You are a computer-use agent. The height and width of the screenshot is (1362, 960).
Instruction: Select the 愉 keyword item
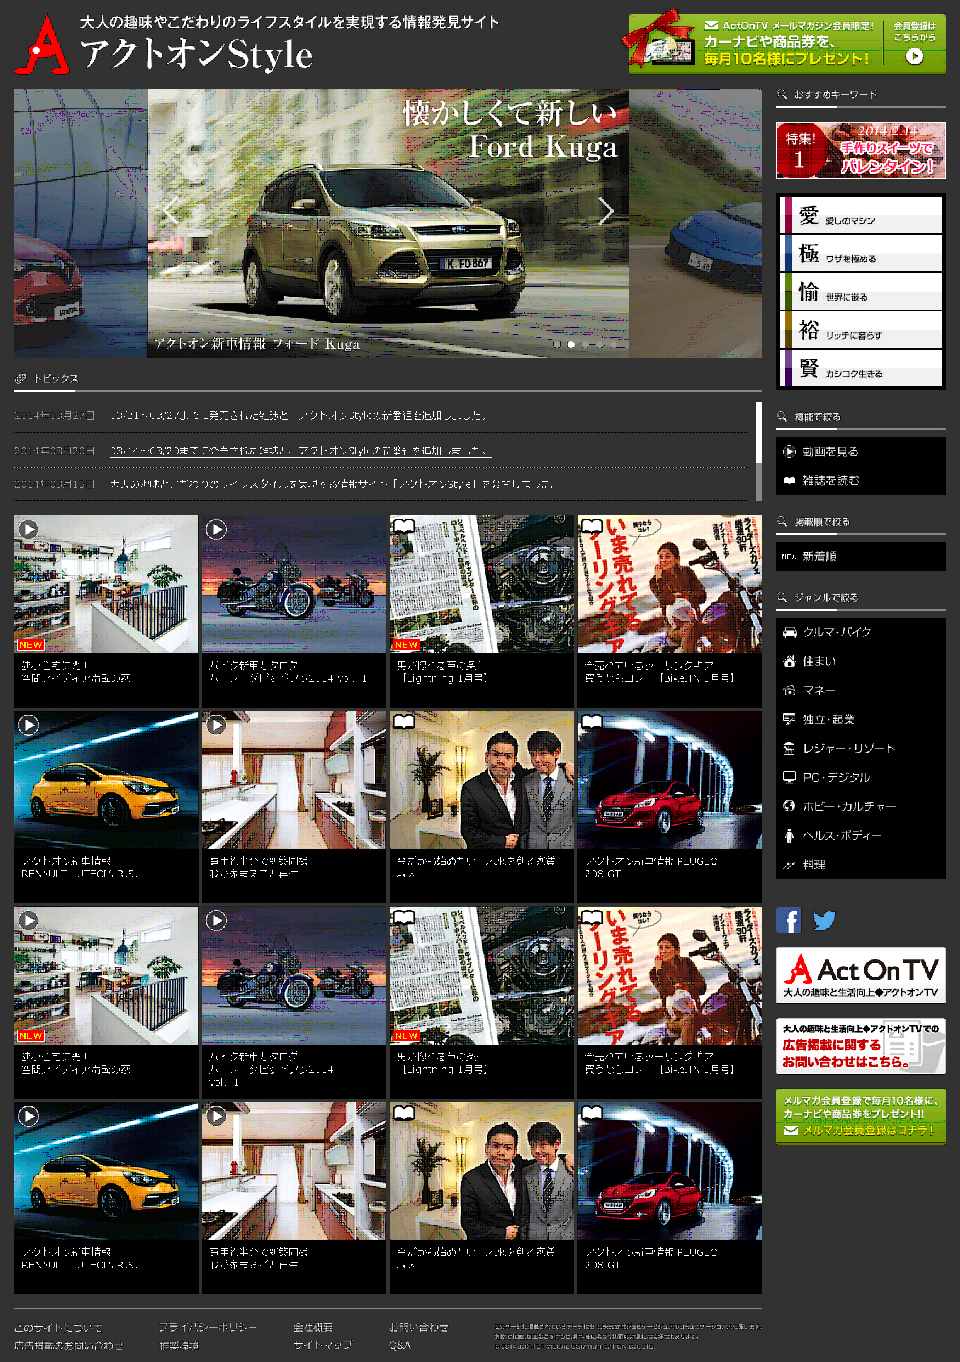pos(861,291)
